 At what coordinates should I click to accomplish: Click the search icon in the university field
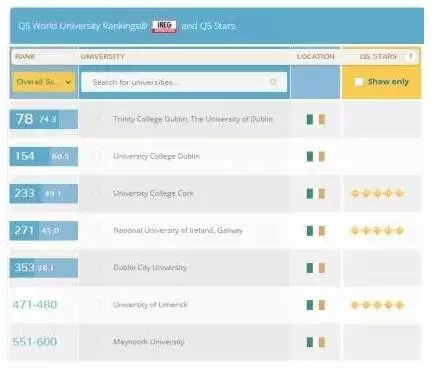point(273,82)
